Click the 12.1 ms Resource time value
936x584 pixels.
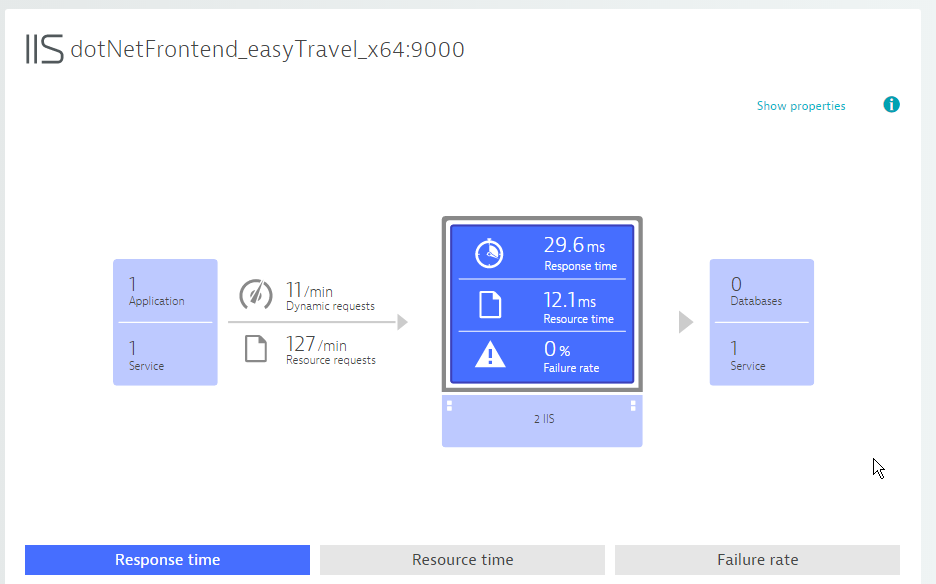point(569,300)
